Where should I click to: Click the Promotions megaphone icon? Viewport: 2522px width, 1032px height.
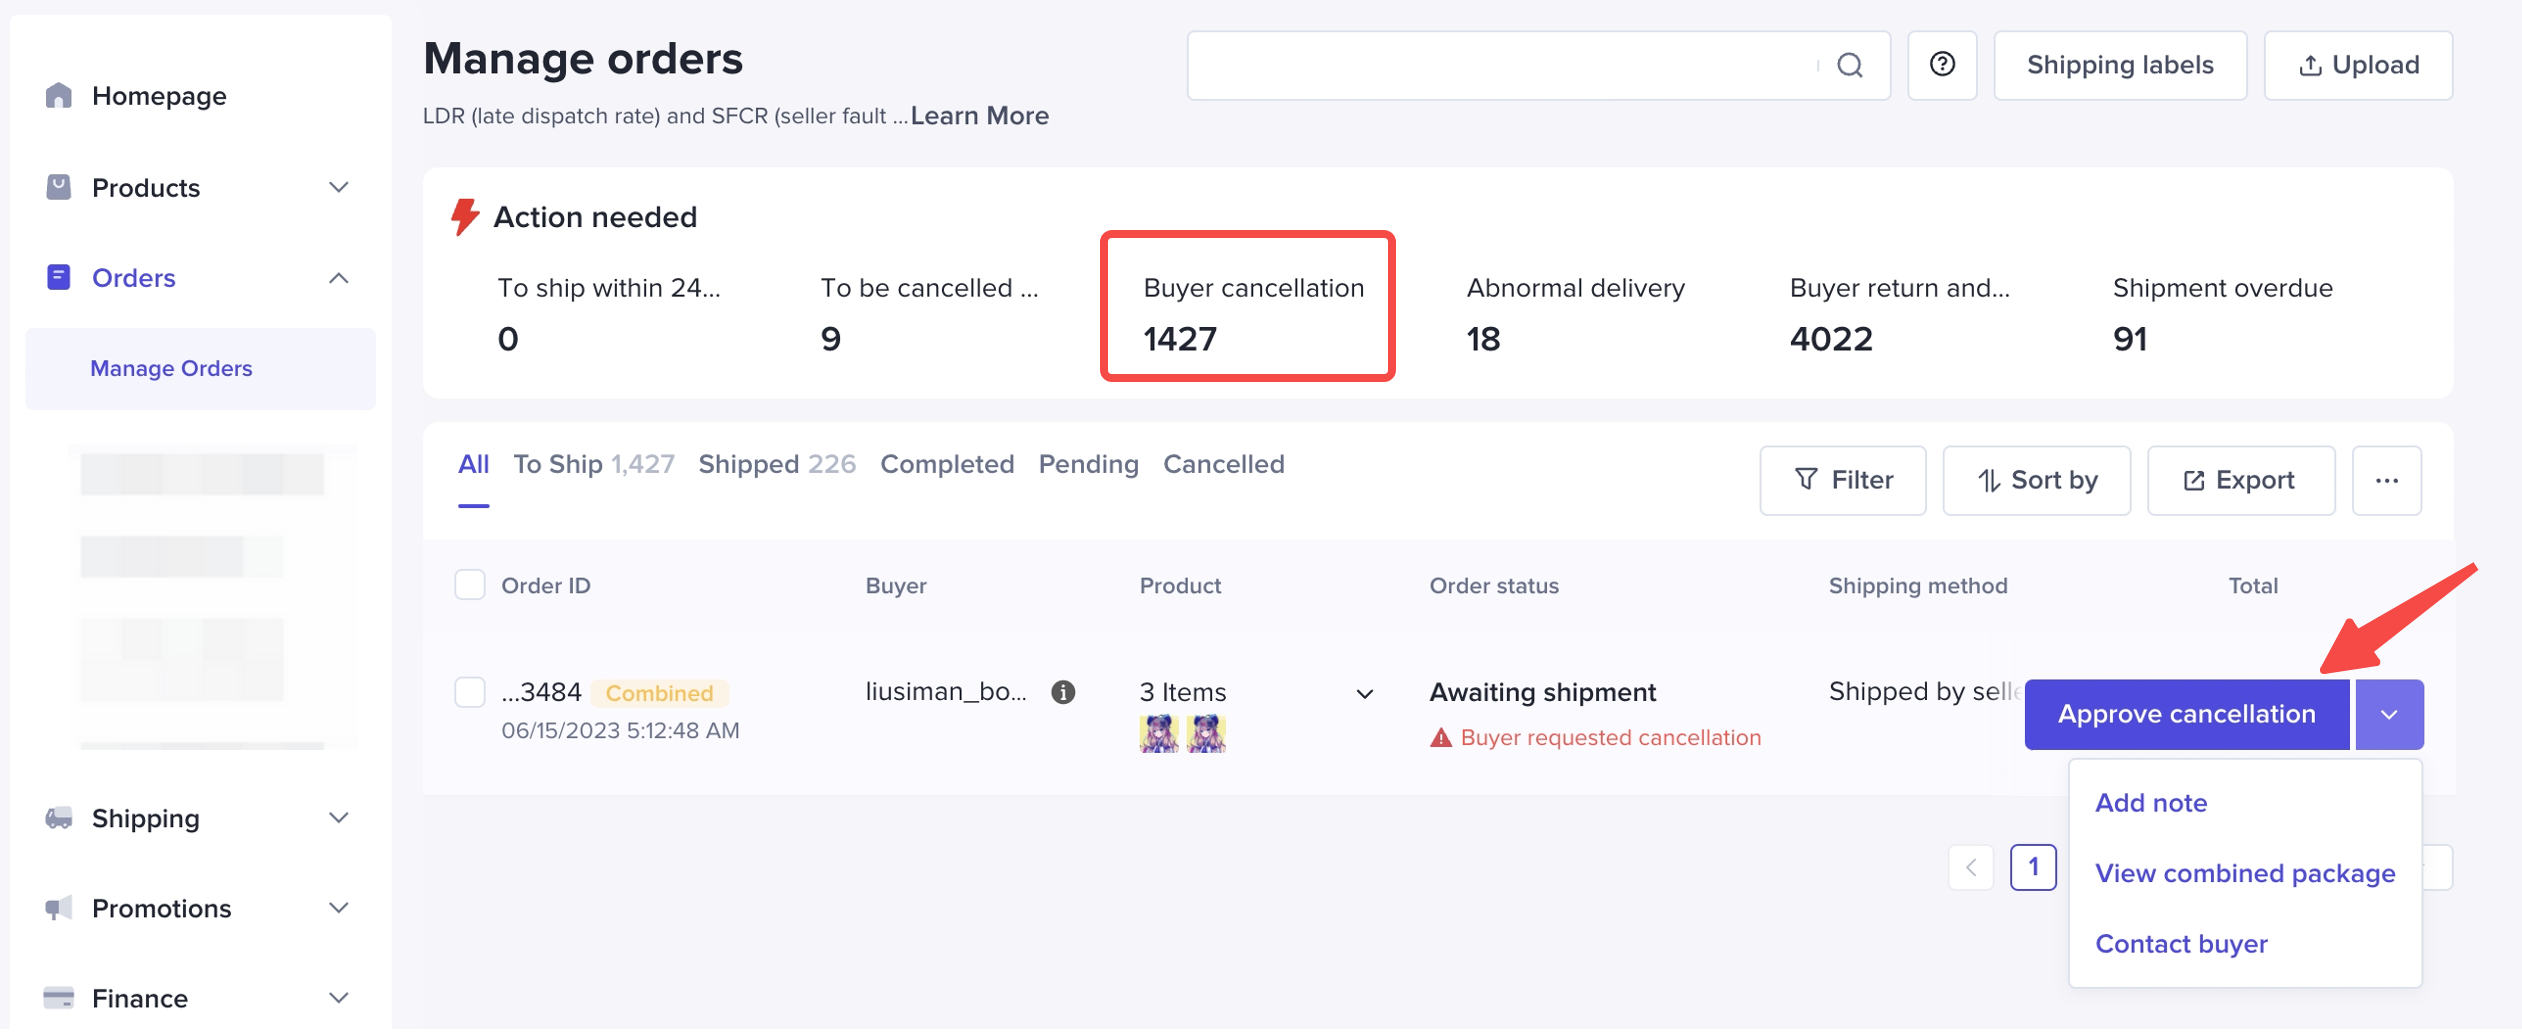coord(59,908)
